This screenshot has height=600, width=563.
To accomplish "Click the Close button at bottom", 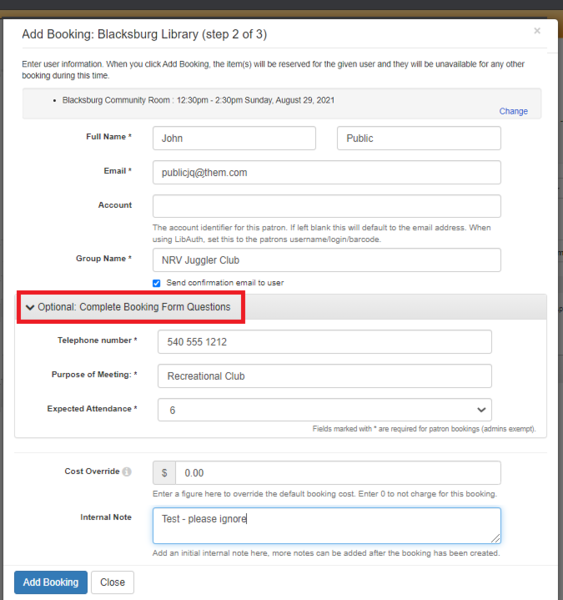I will 113,582.
